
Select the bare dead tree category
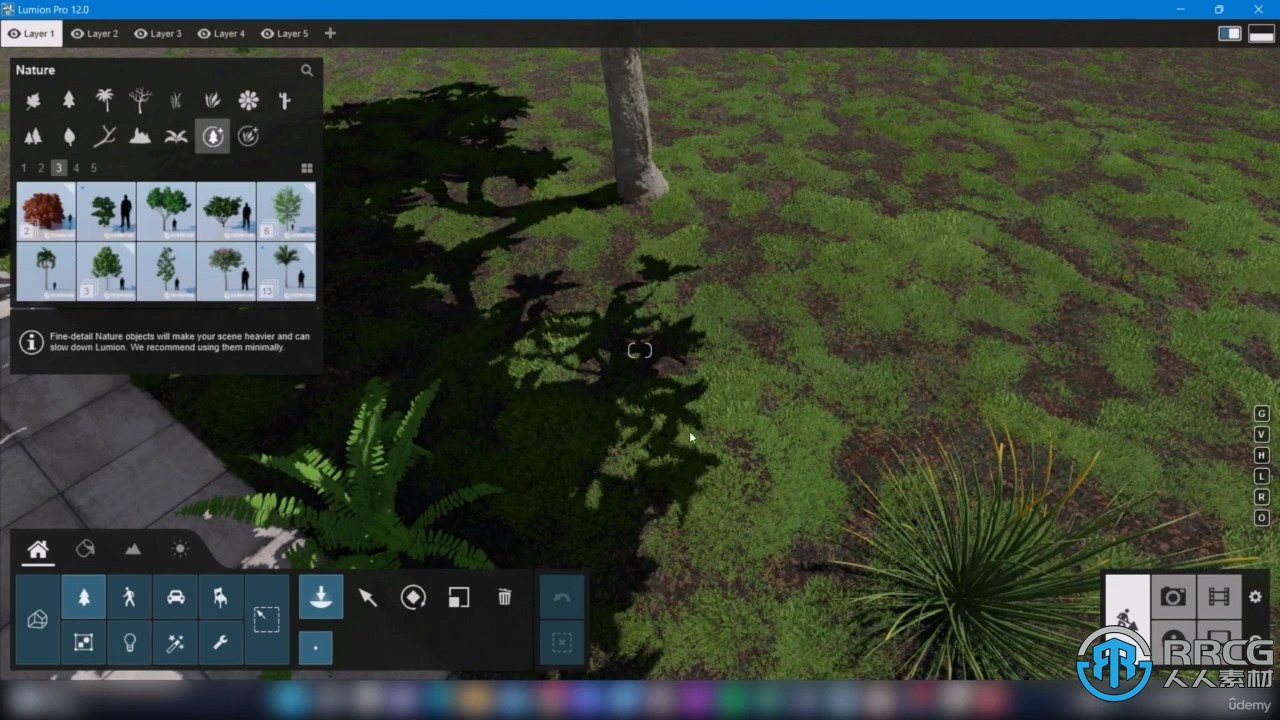pyautogui.click(x=140, y=100)
